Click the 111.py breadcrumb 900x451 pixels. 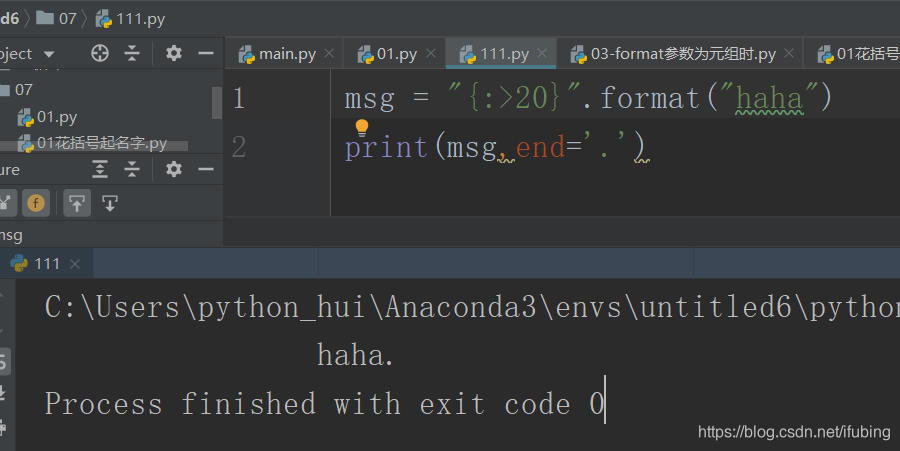[130, 19]
